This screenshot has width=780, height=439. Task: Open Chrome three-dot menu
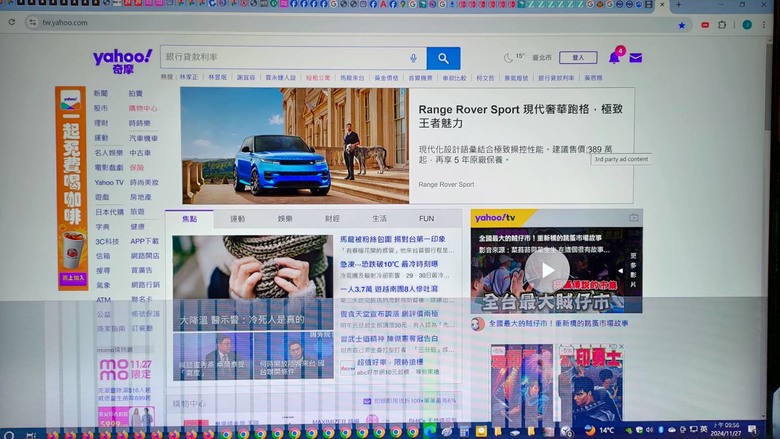tap(764, 24)
